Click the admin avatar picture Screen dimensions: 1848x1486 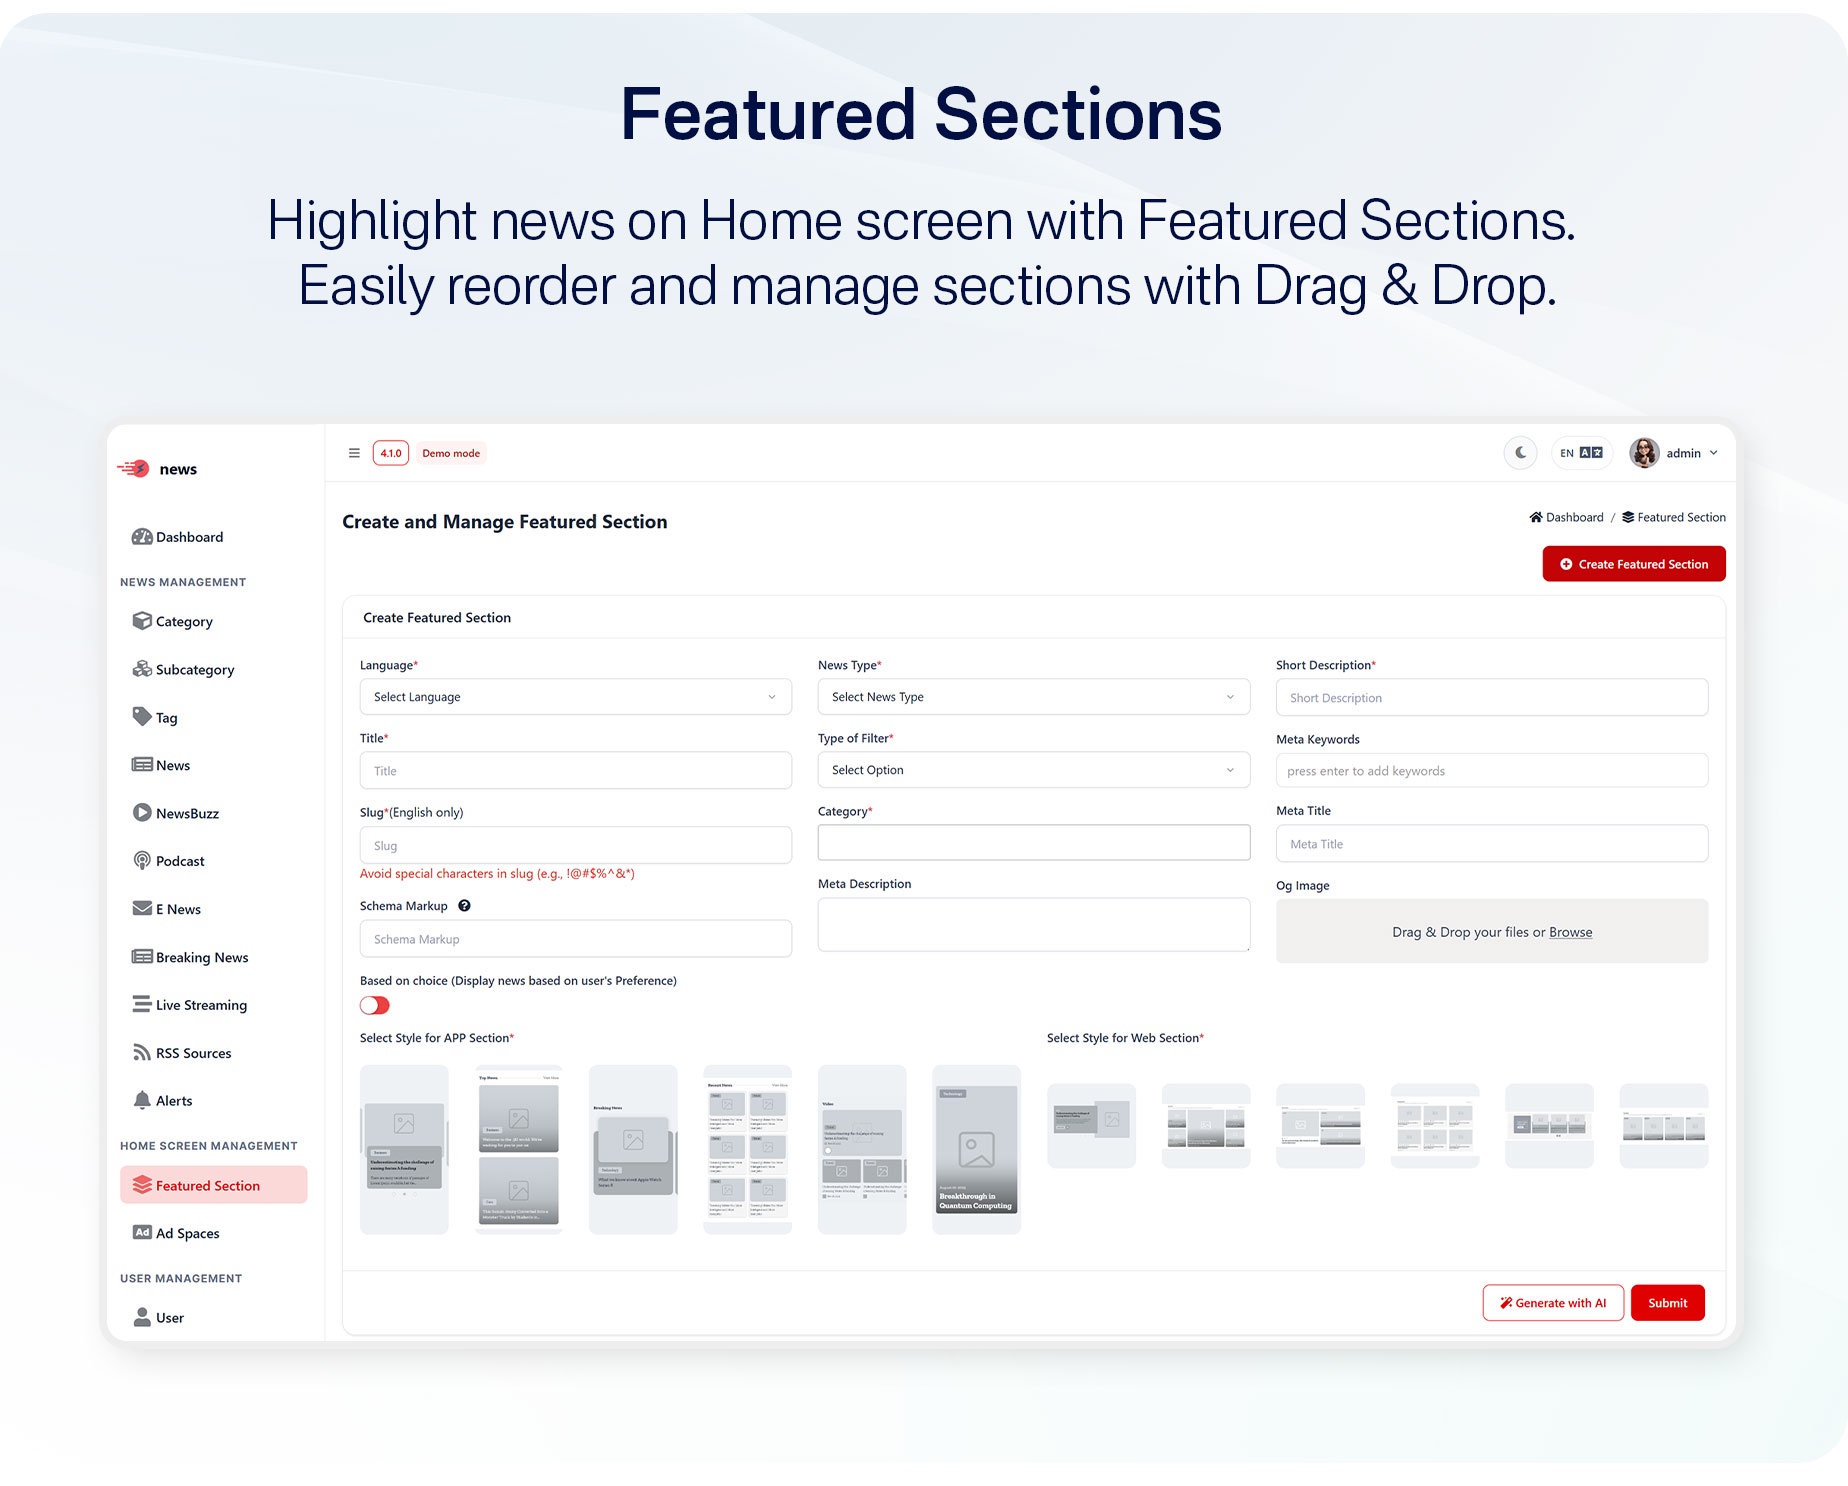pyautogui.click(x=1644, y=453)
